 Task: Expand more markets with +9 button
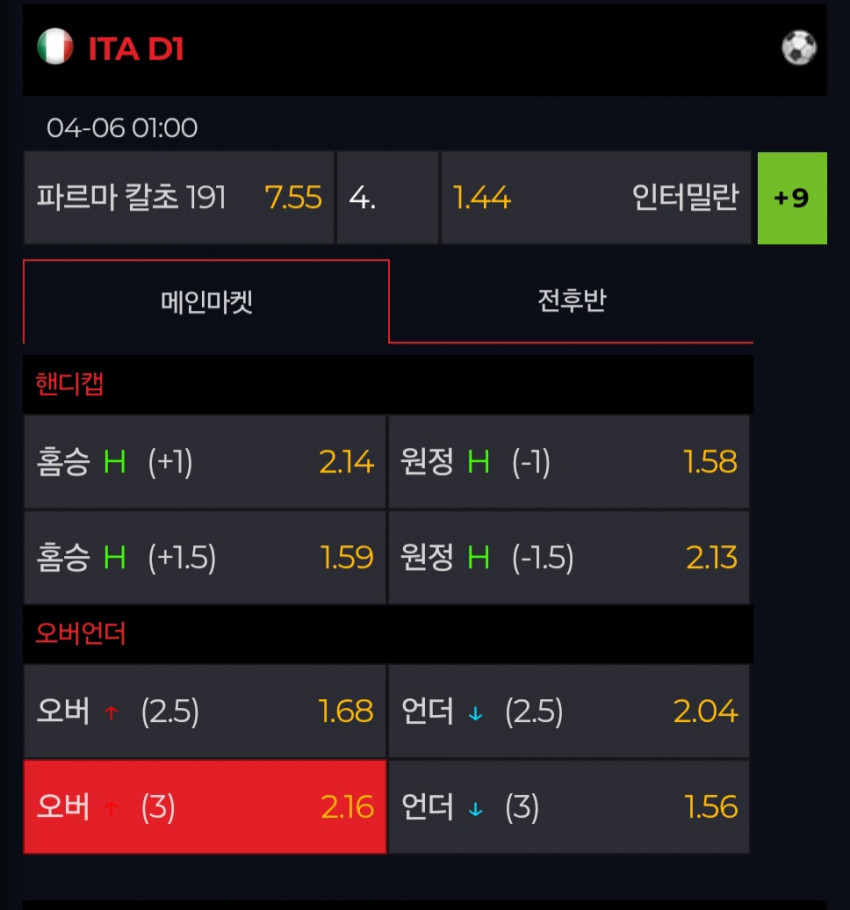pyautogui.click(x=792, y=198)
